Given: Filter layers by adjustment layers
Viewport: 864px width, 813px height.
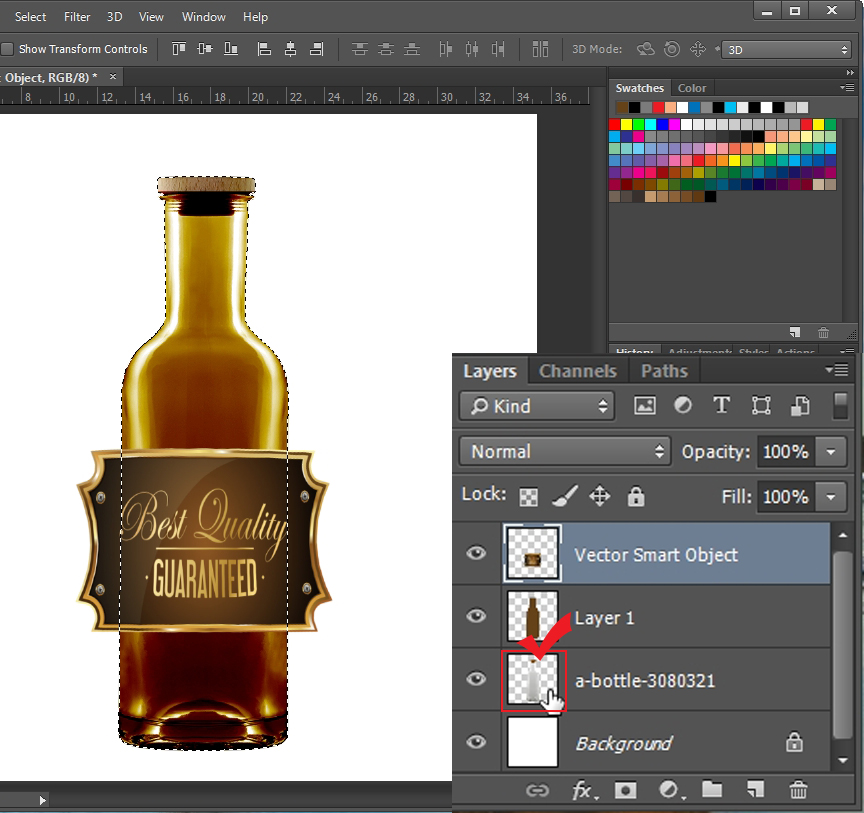Looking at the screenshot, I should [x=683, y=406].
